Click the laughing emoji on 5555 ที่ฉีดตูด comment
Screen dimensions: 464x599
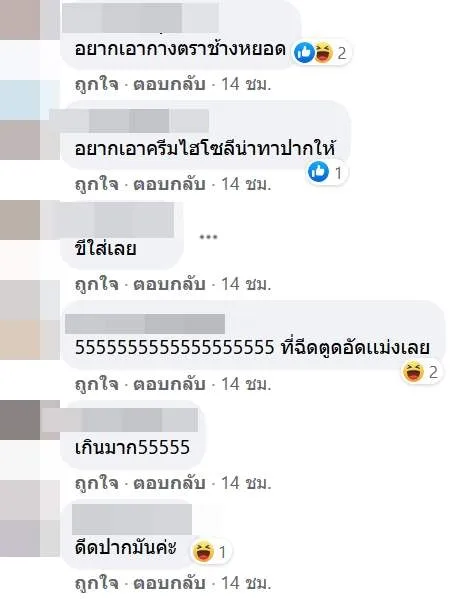click(414, 372)
